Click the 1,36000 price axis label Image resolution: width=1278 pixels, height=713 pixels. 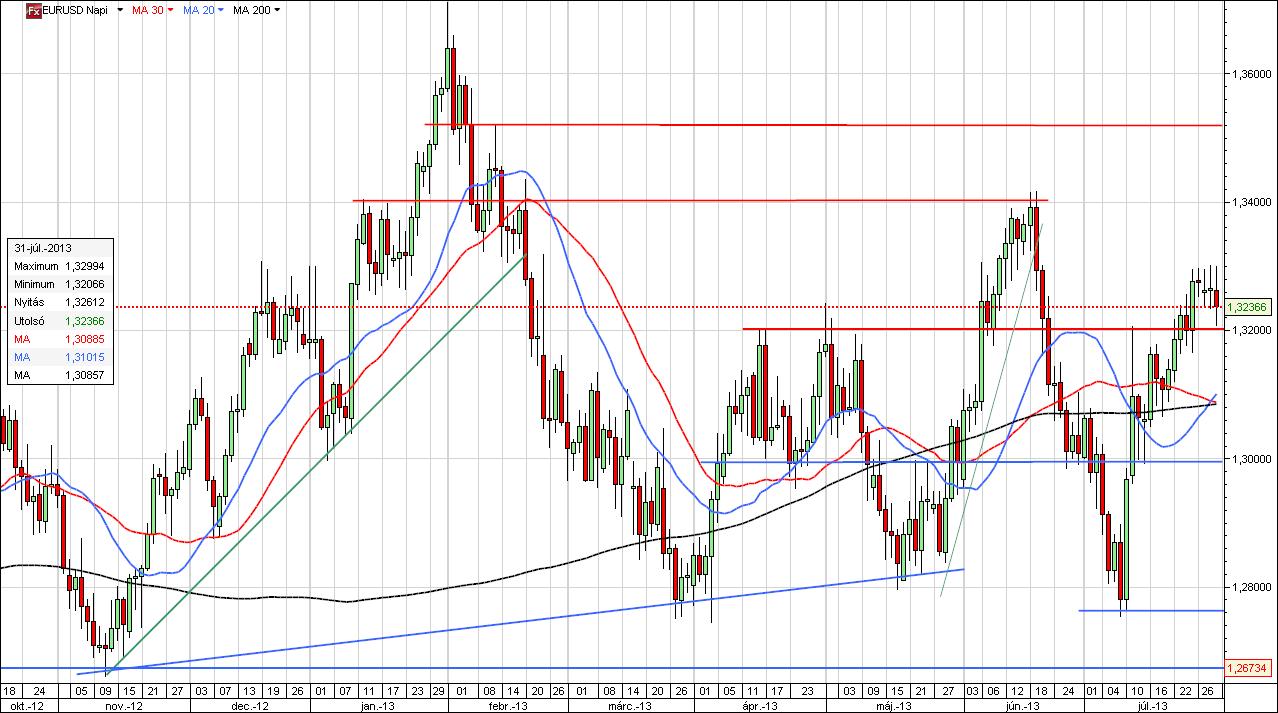click(x=1251, y=74)
